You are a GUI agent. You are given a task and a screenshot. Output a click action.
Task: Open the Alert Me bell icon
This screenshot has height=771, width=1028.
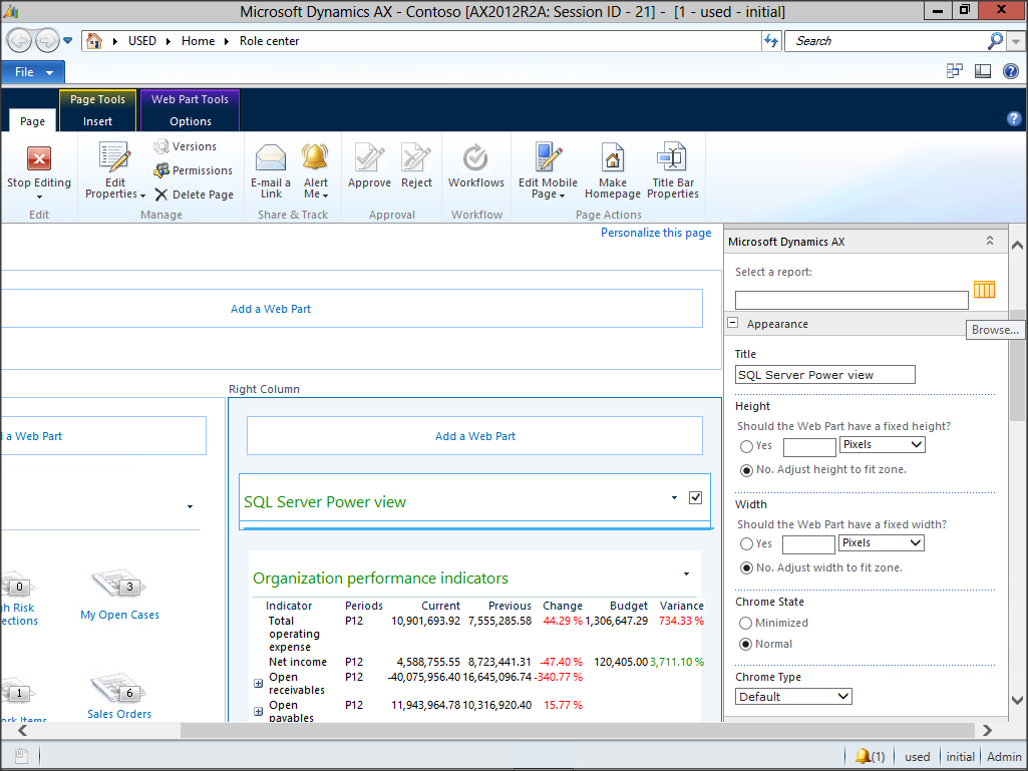click(x=315, y=159)
